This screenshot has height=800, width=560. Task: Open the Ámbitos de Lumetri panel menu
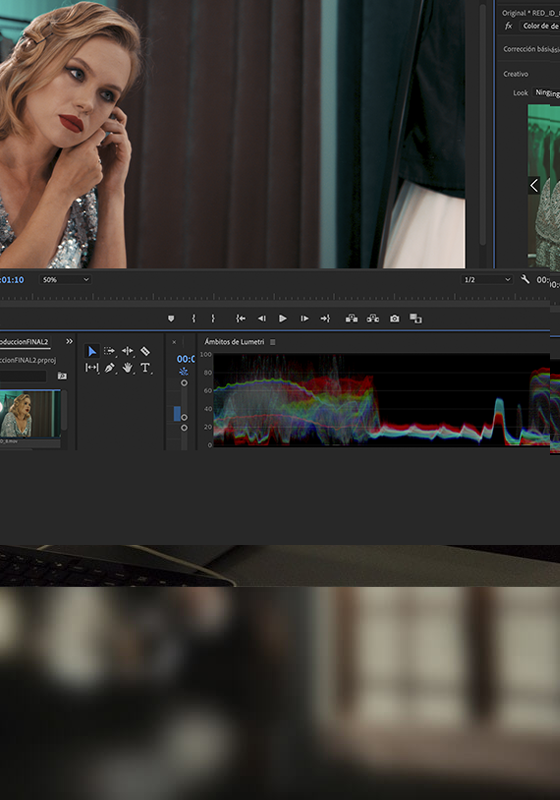273,342
